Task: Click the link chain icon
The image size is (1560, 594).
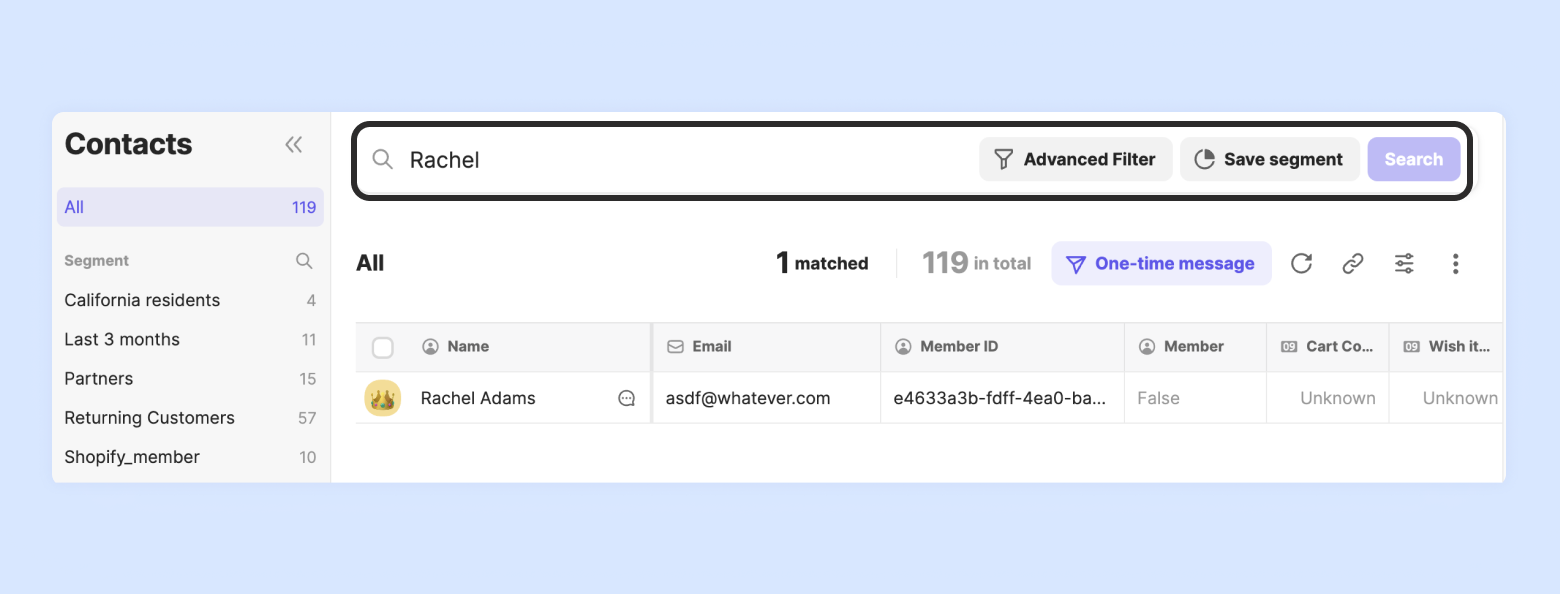Action: 1353,263
